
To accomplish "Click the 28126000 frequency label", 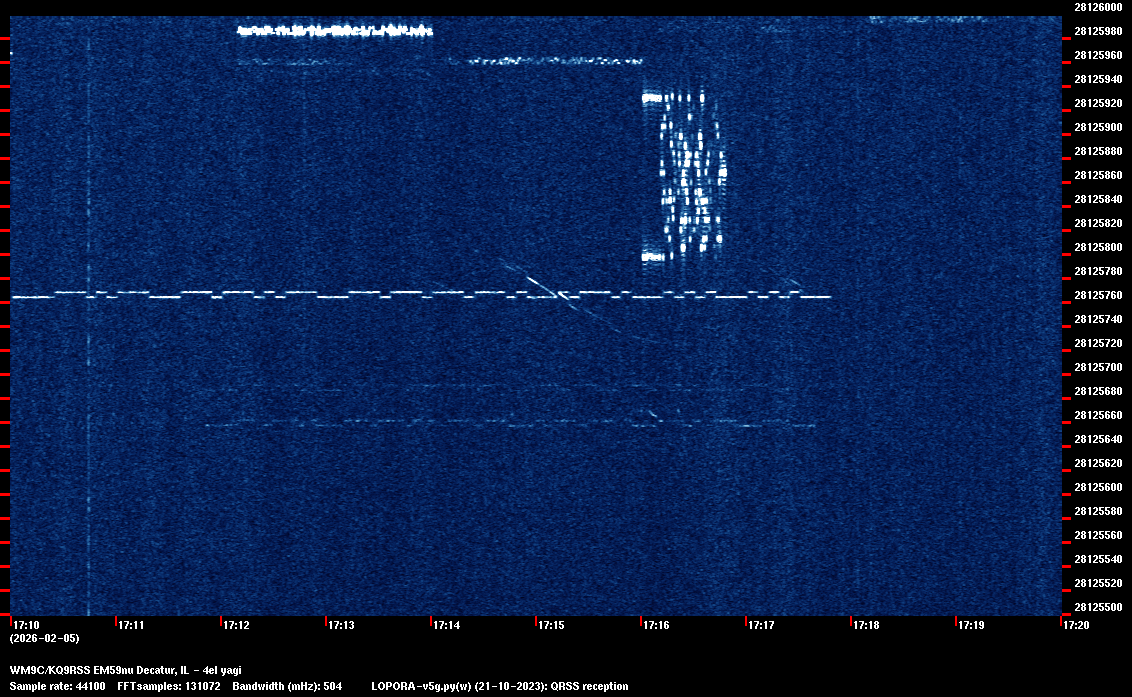I will [x=1097, y=7].
